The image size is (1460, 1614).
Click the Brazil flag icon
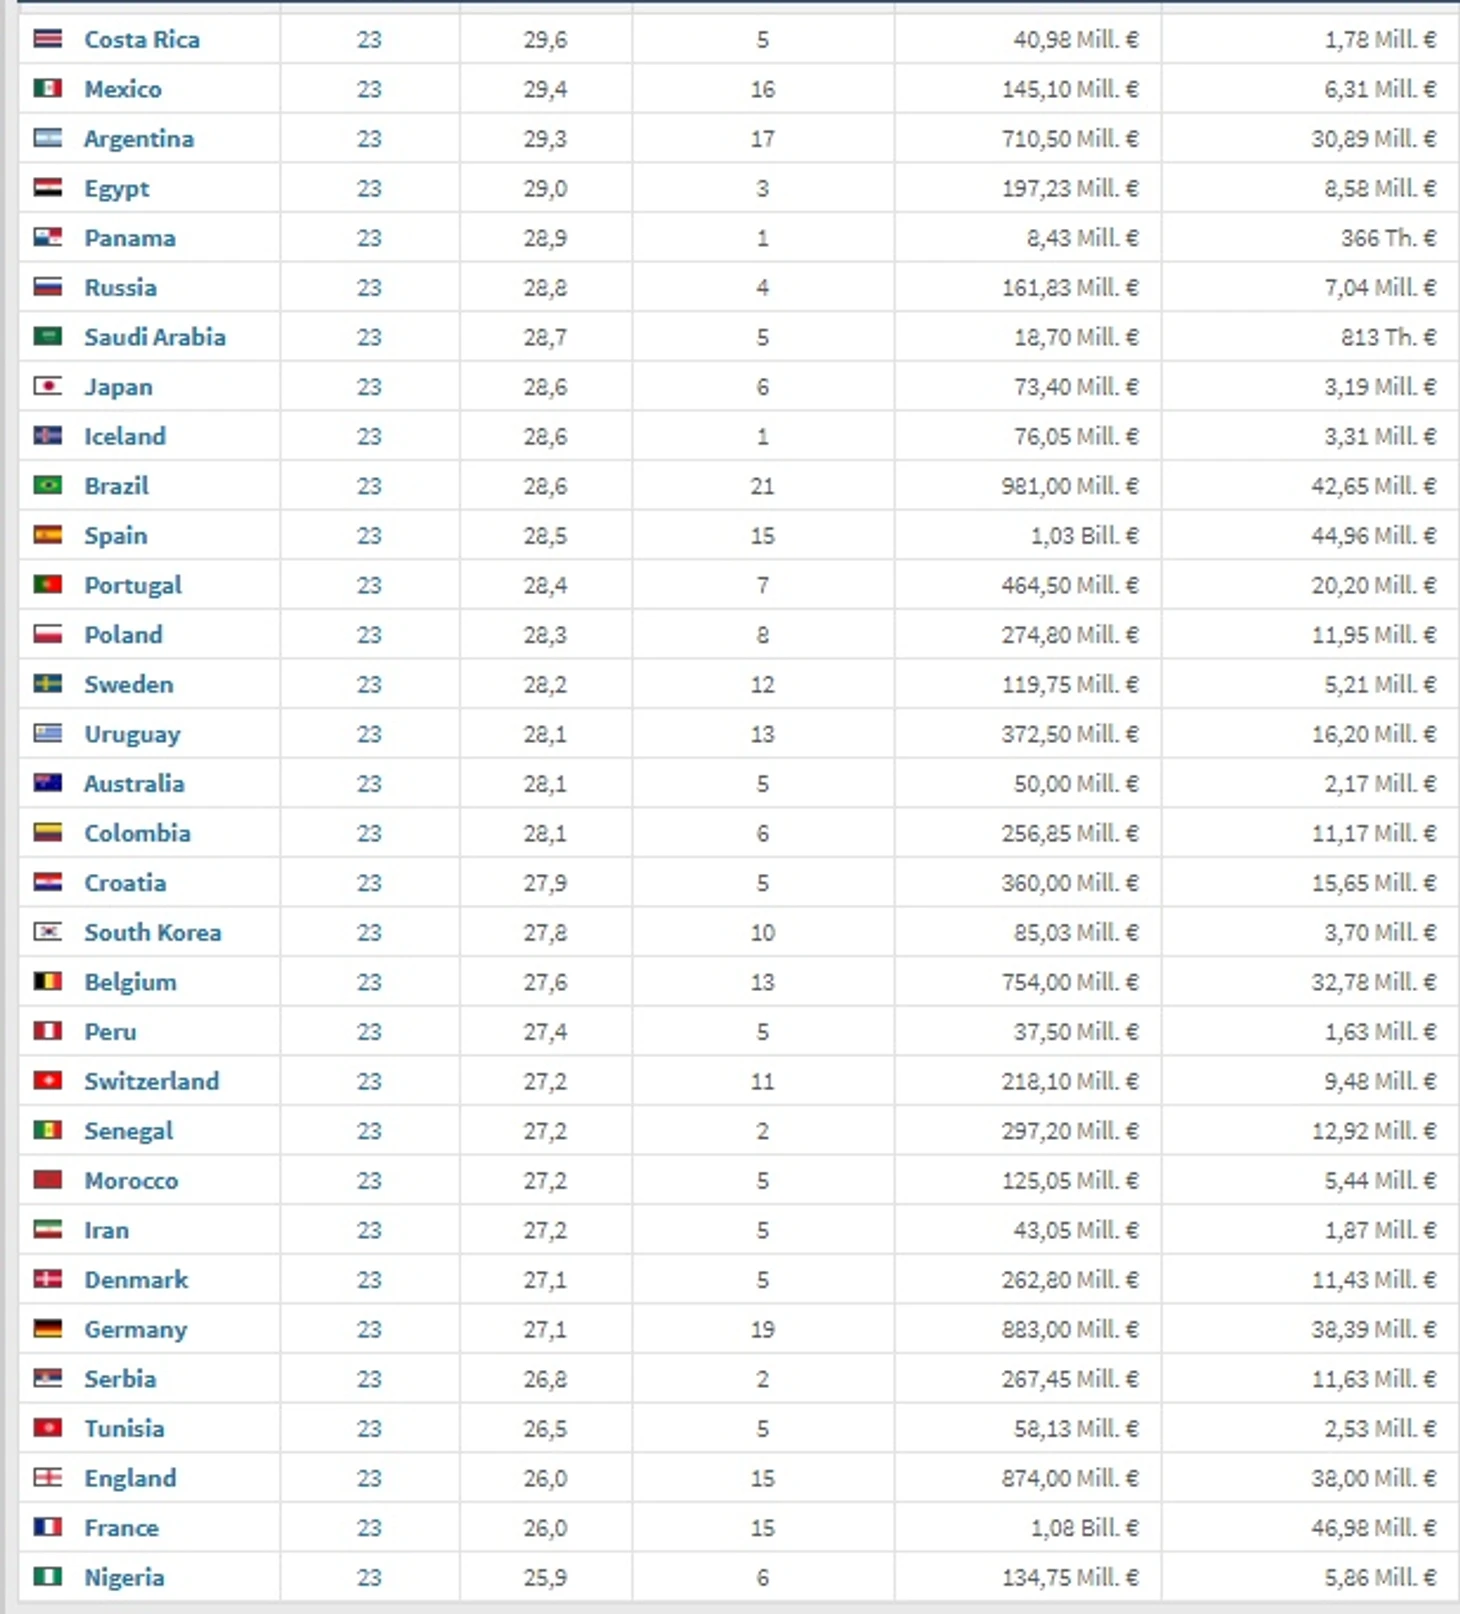47,485
